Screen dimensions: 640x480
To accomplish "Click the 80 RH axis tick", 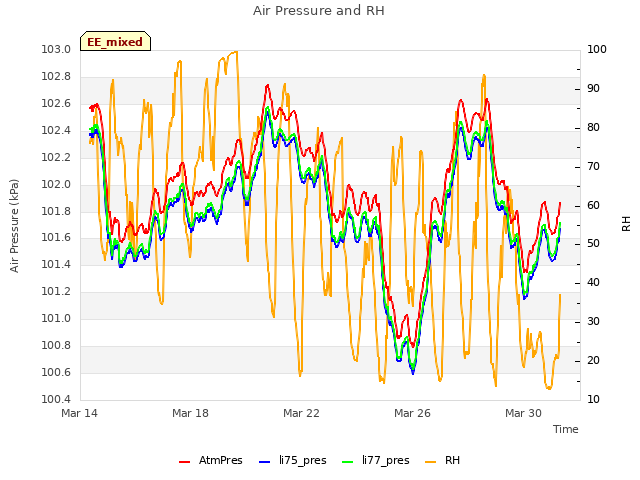I will pos(593,127).
